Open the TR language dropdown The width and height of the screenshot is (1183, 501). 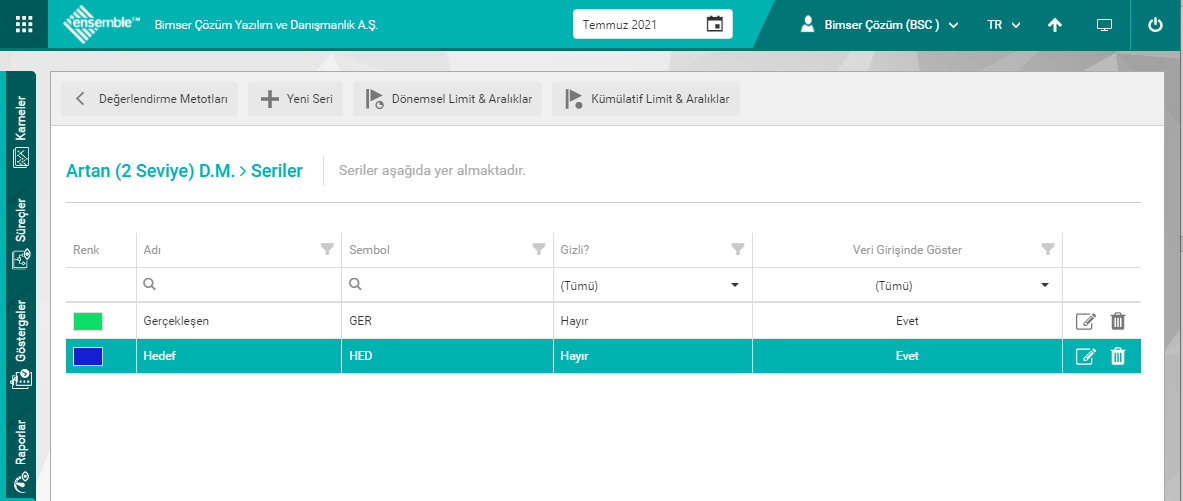click(1003, 25)
